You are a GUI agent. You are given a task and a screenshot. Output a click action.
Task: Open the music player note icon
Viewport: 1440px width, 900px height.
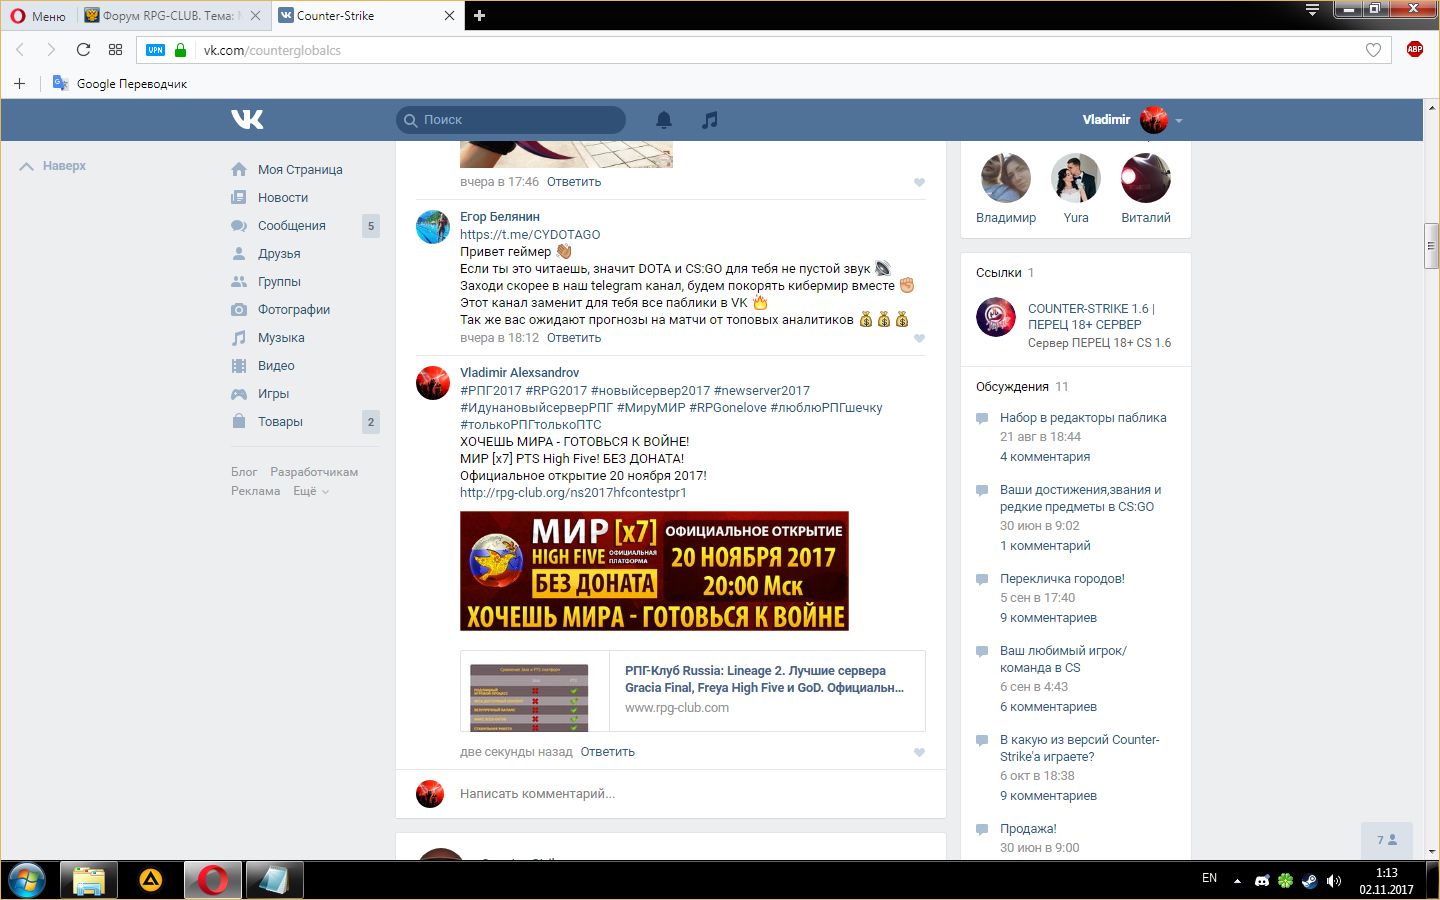click(x=709, y=120)
